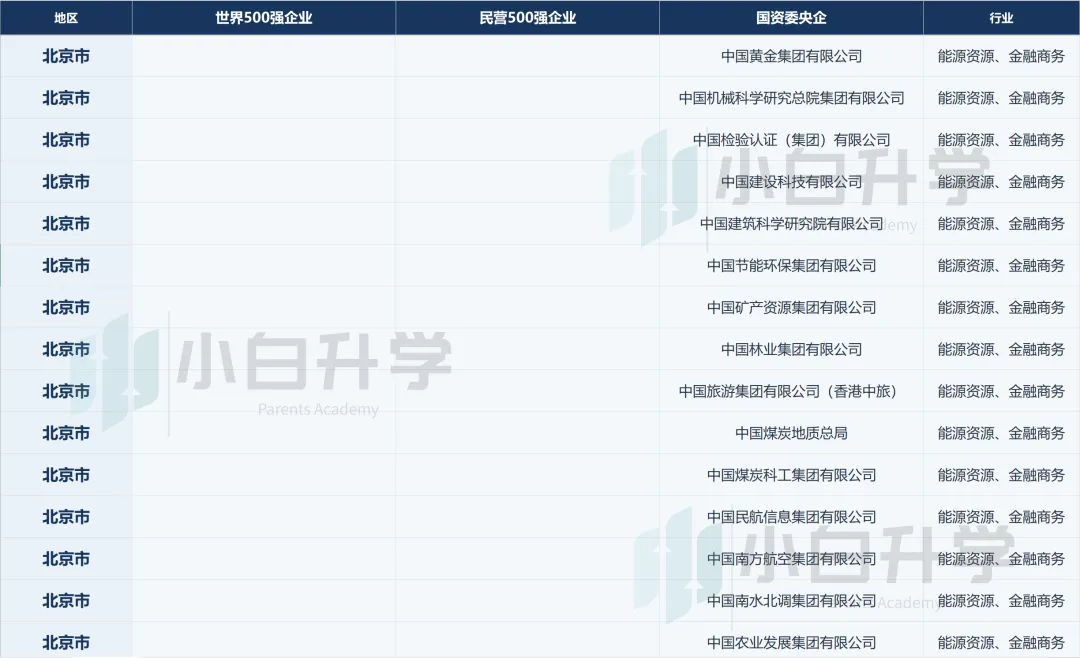Screen dimensions: 1080x658
Task: Select the cell 中国建设科技有限公司
Action: click(x=791, y=182)
